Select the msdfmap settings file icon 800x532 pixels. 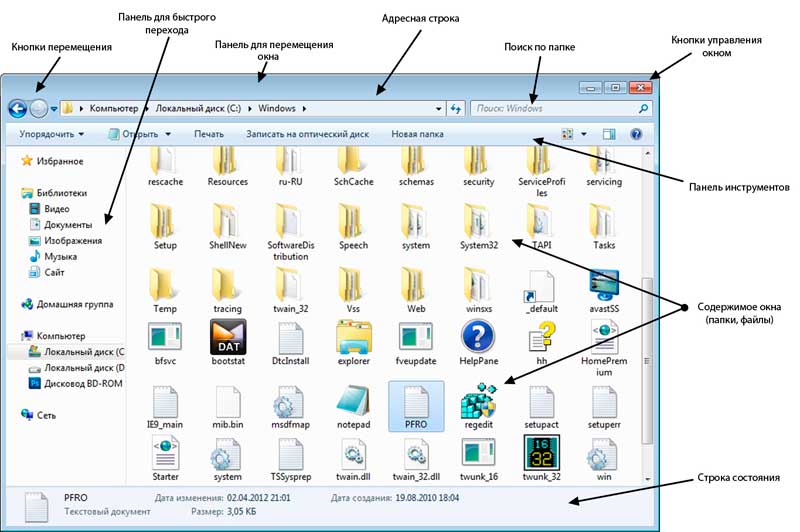tap(290, 402)
